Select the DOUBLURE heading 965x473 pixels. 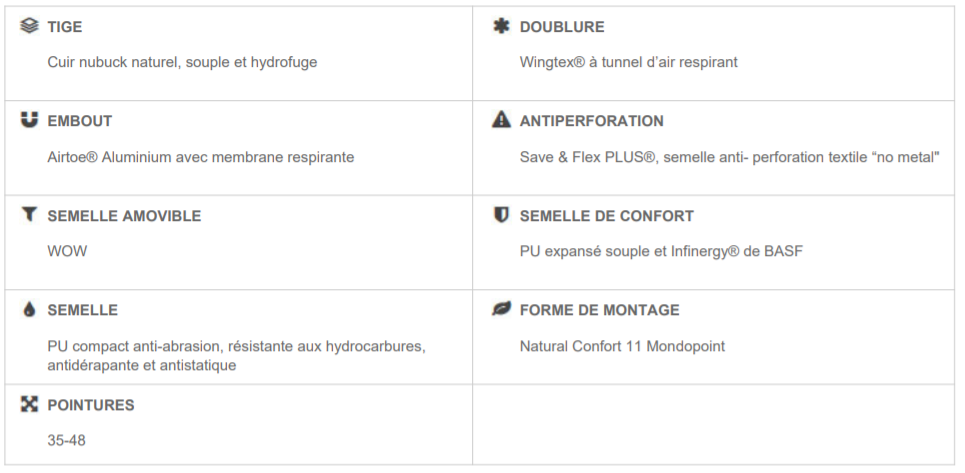[562, 27]
